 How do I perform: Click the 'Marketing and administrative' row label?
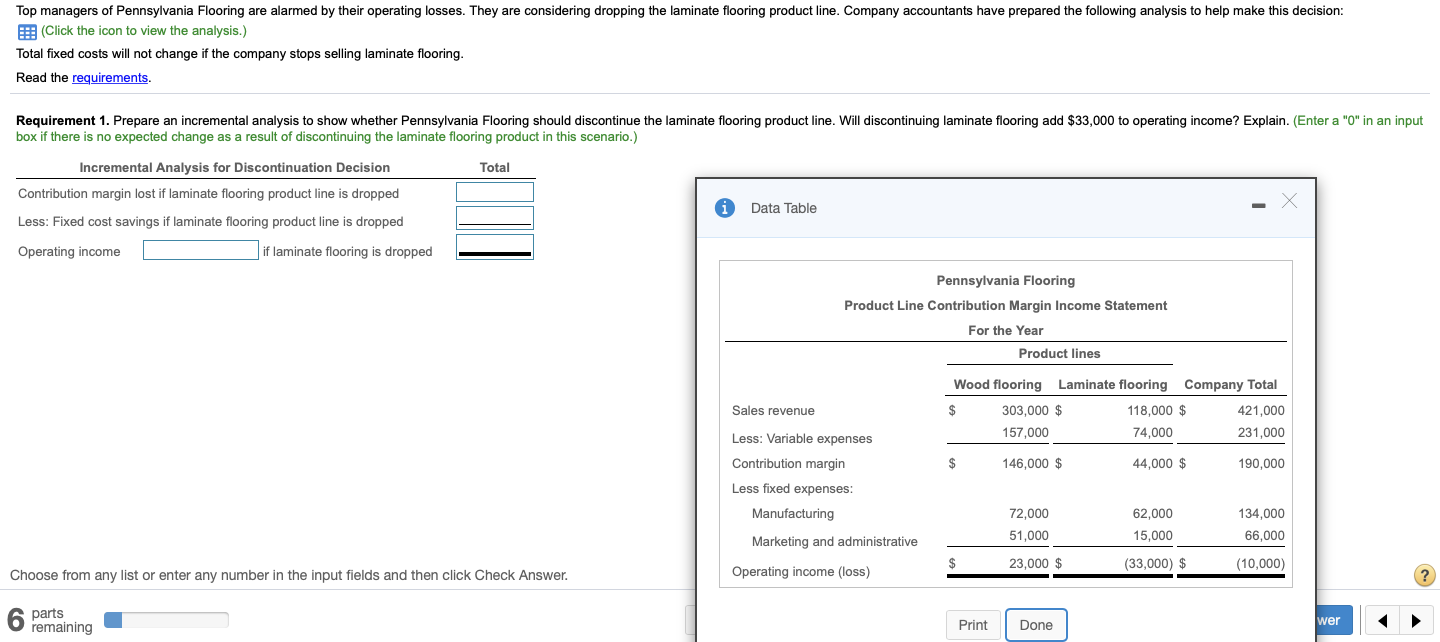coord(835,541)
